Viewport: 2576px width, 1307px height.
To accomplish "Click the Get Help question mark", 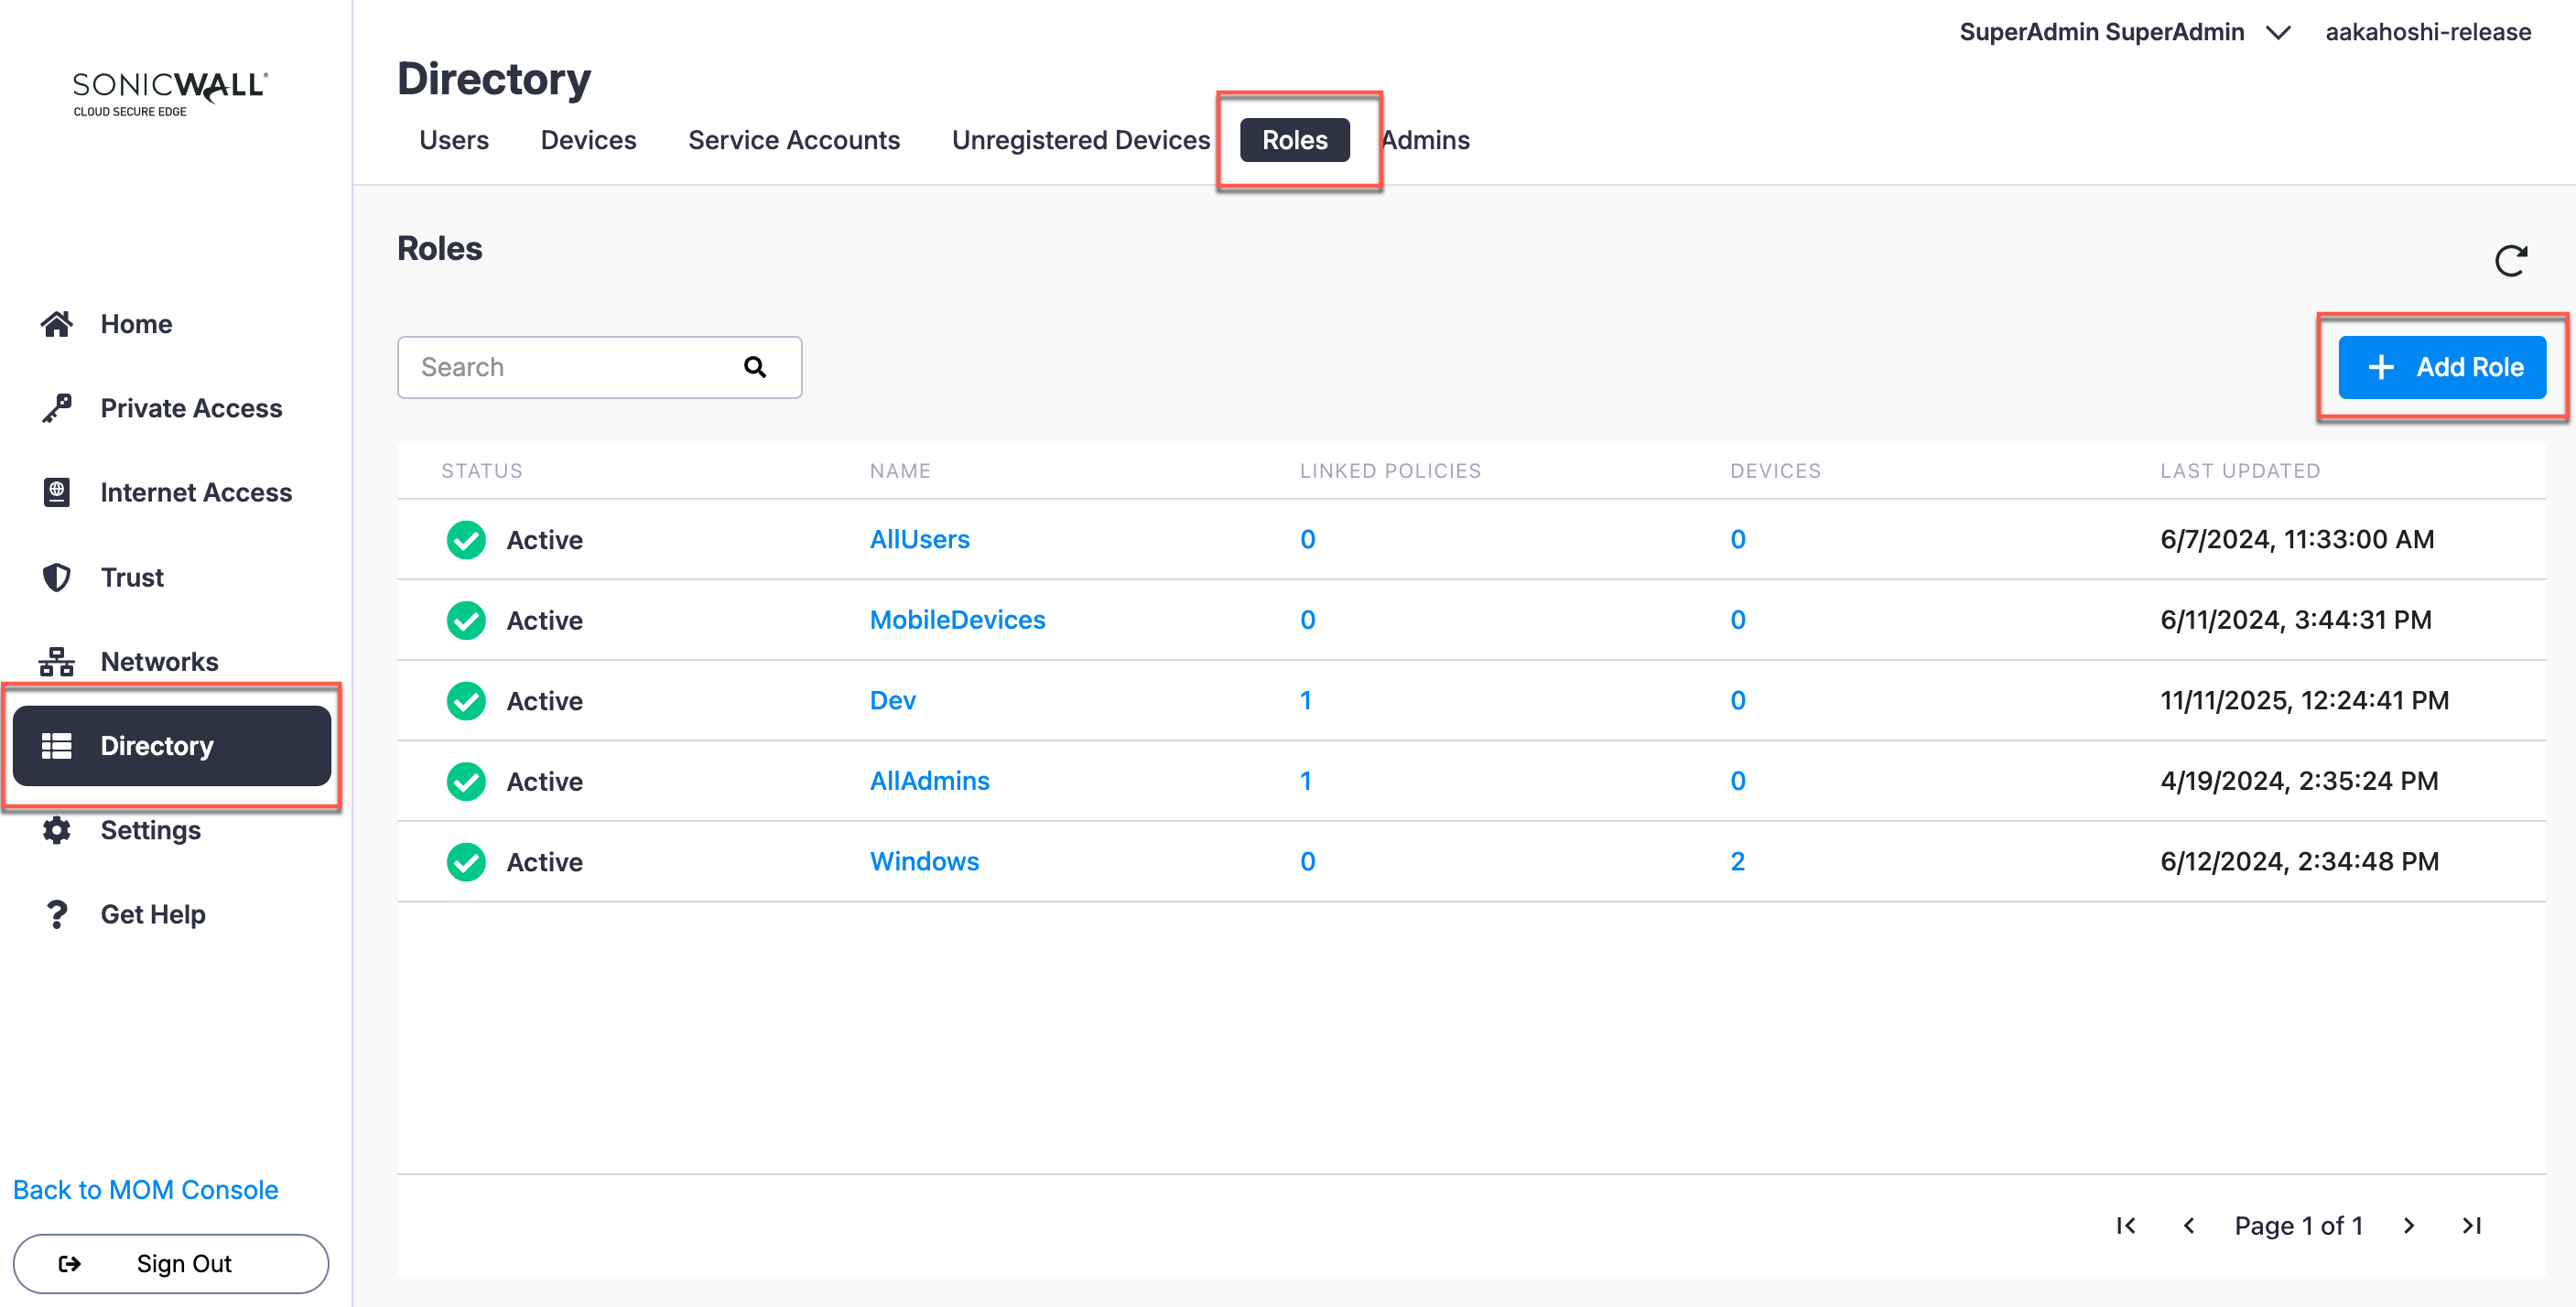I will pyautogui.click(x=152, y=914).
